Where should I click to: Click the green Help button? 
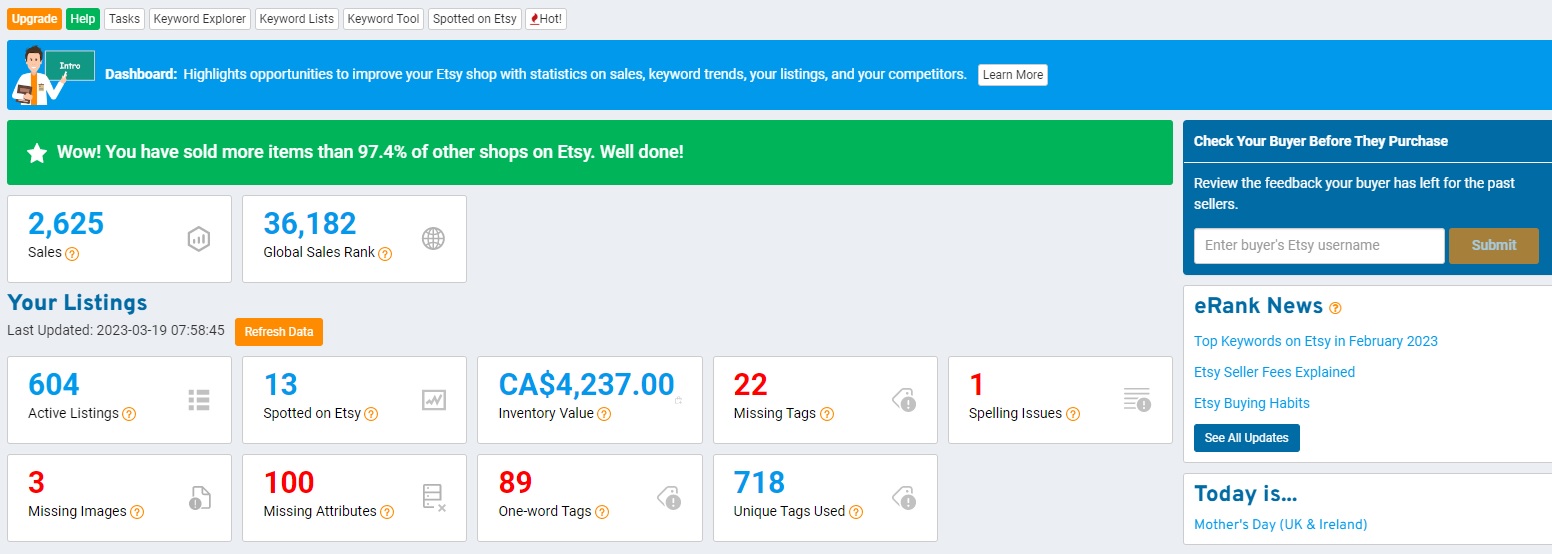[83, 19]
